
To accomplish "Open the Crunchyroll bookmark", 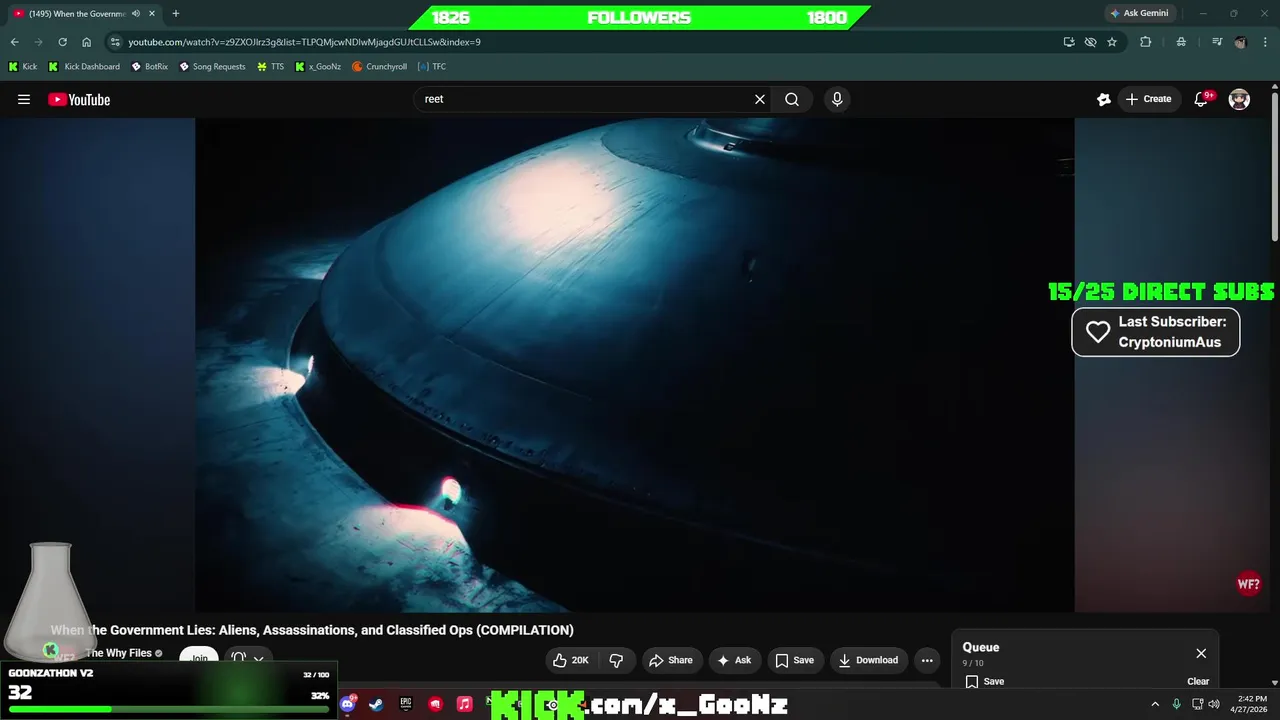I will pyautogui.click(x=380, y=66).
